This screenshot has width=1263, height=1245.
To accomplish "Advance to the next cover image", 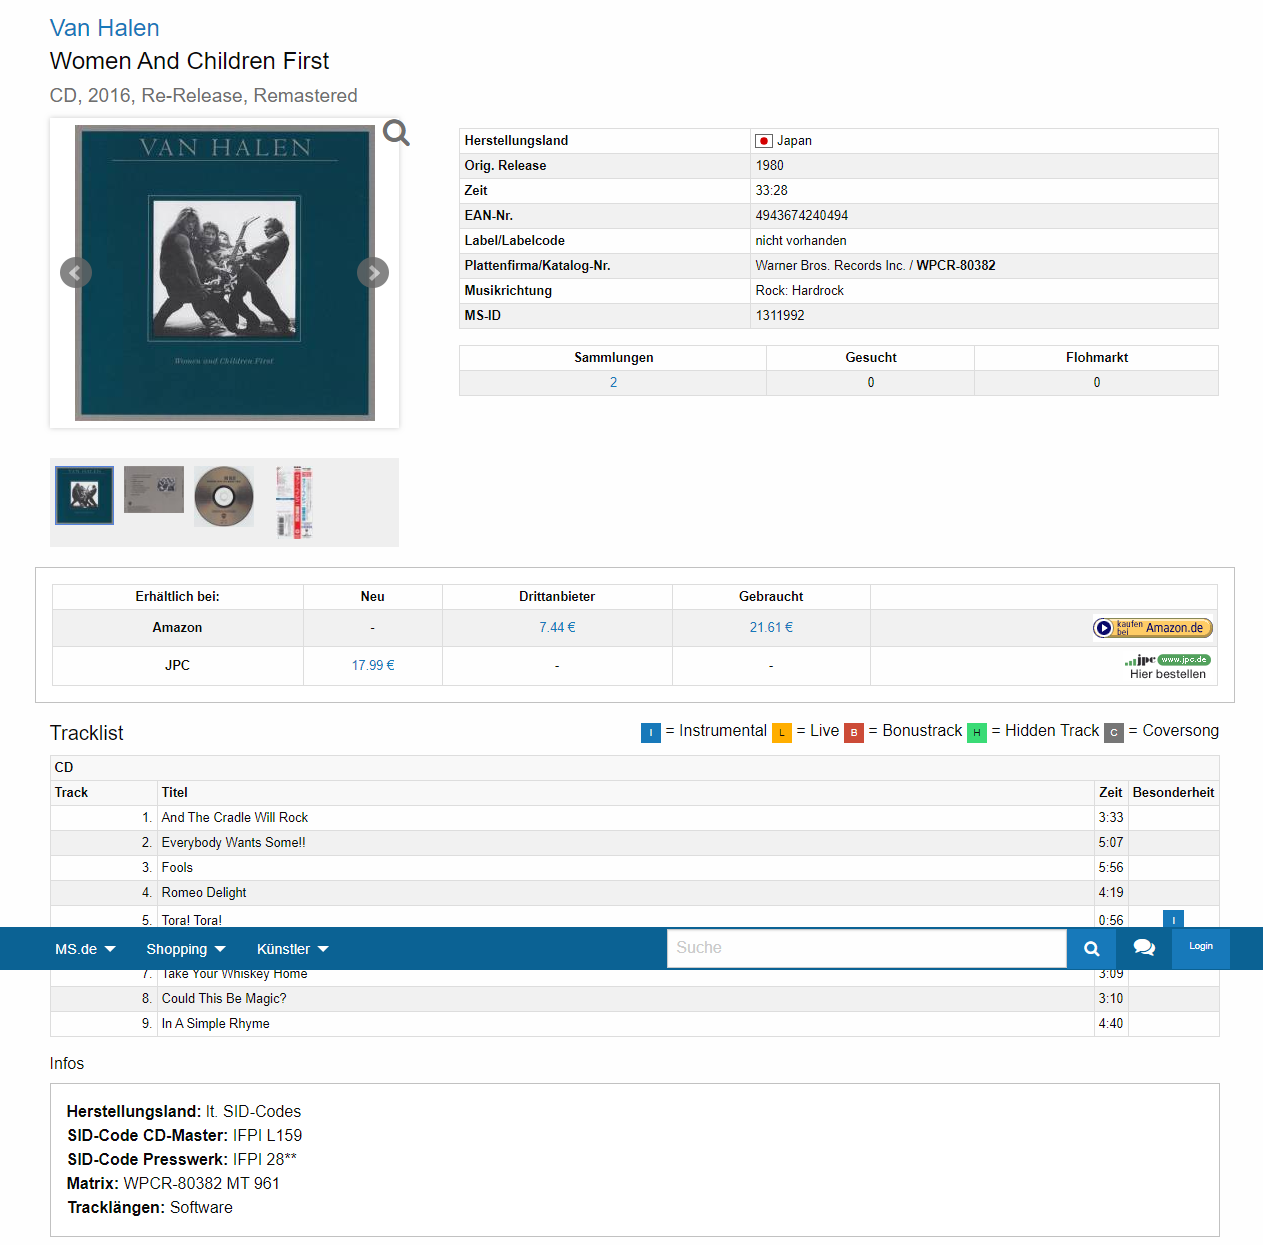I will [x=373, y=272].
